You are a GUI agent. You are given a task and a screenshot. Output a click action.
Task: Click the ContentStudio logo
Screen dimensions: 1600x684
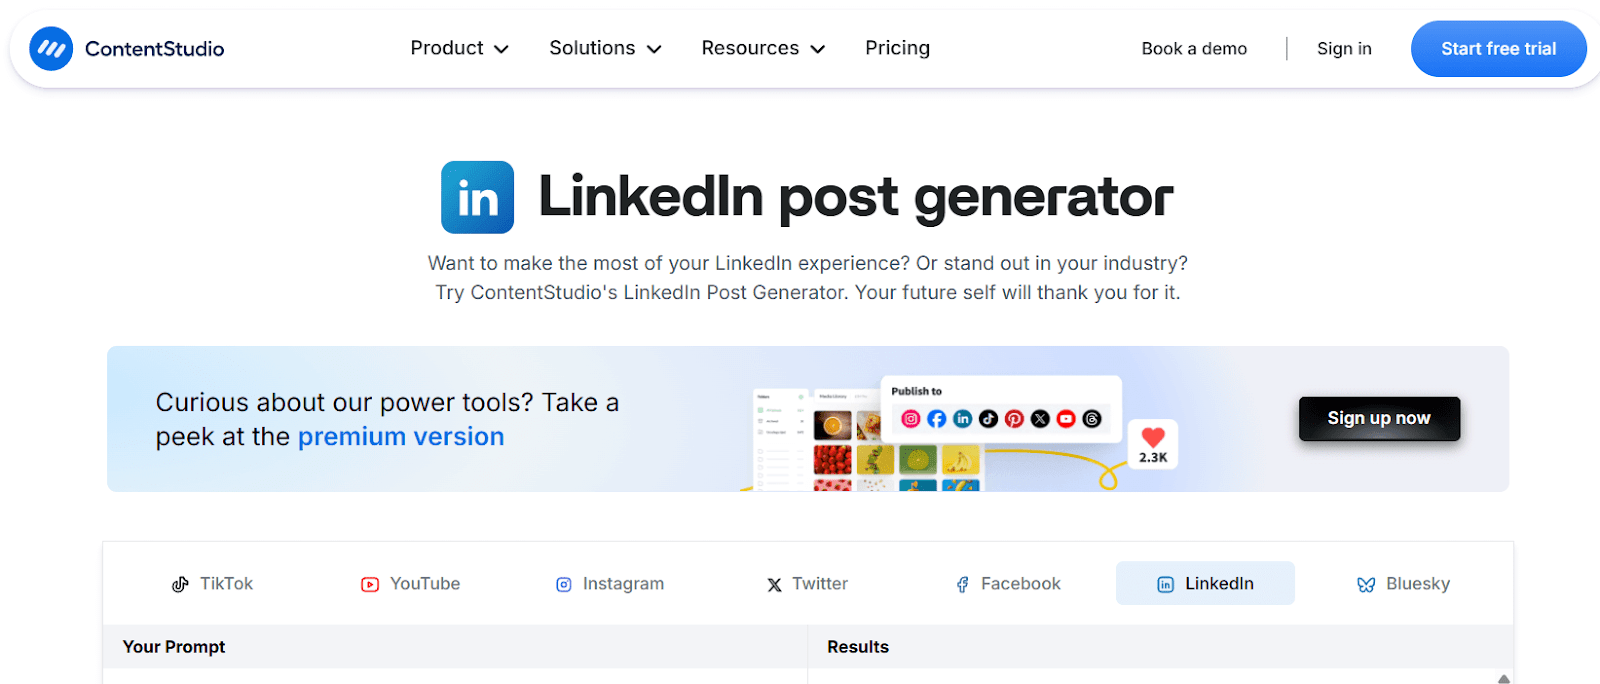pos(126,48)
